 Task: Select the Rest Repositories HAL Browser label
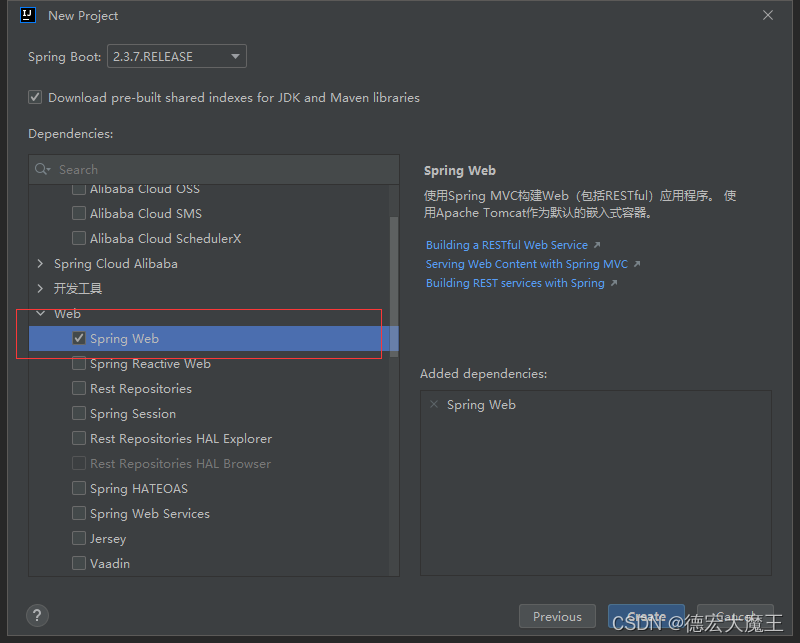pos(180,463)
